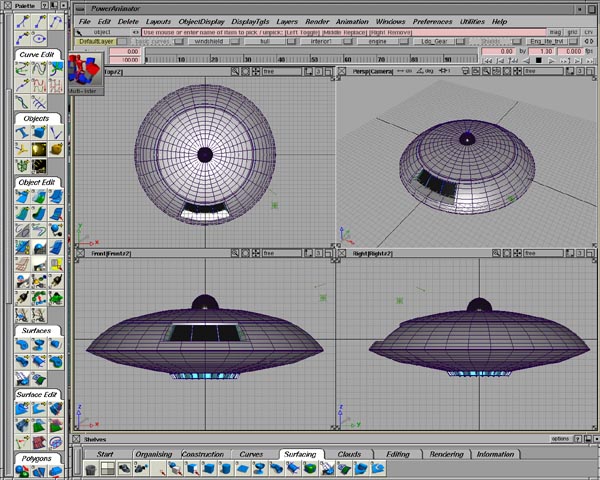
Task: Pick the green surface icon on Surfacing shelf
Action: [x=308, y=468]
